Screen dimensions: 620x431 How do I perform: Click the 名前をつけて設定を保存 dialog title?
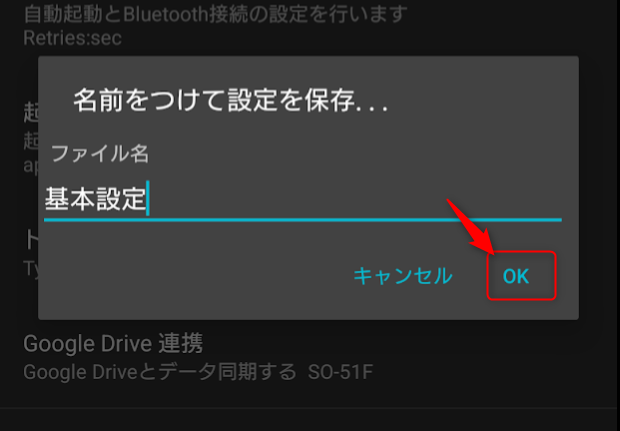click(x=231, y=100)
